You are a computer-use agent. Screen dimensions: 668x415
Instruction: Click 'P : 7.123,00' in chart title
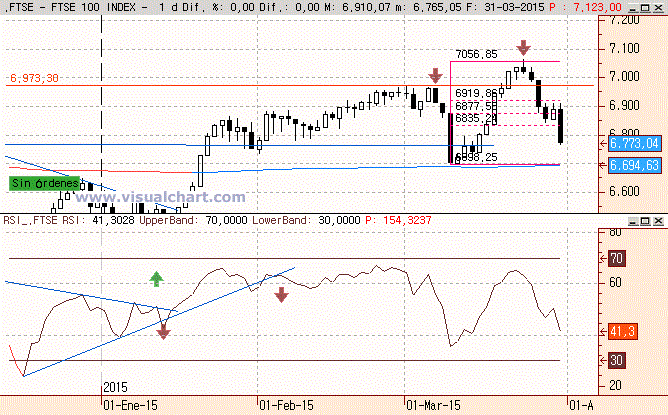point(585,7)
